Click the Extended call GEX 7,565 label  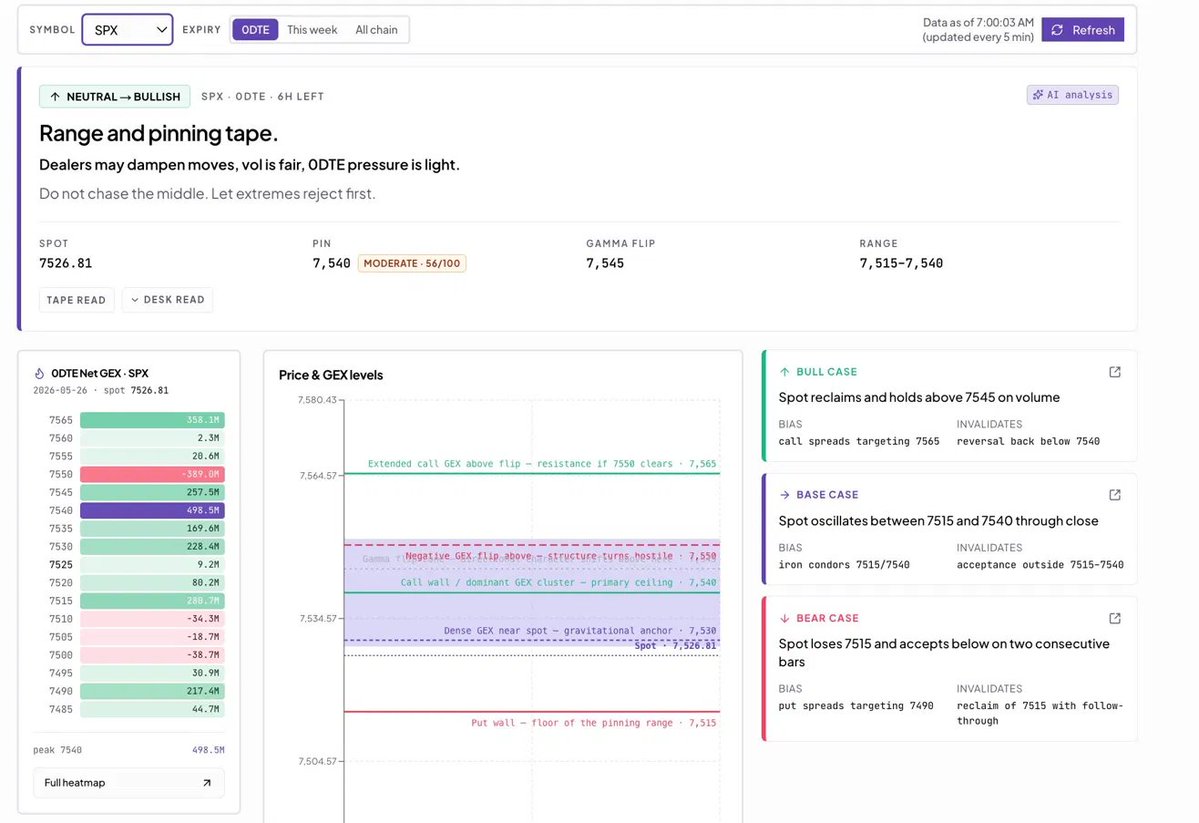542,464
